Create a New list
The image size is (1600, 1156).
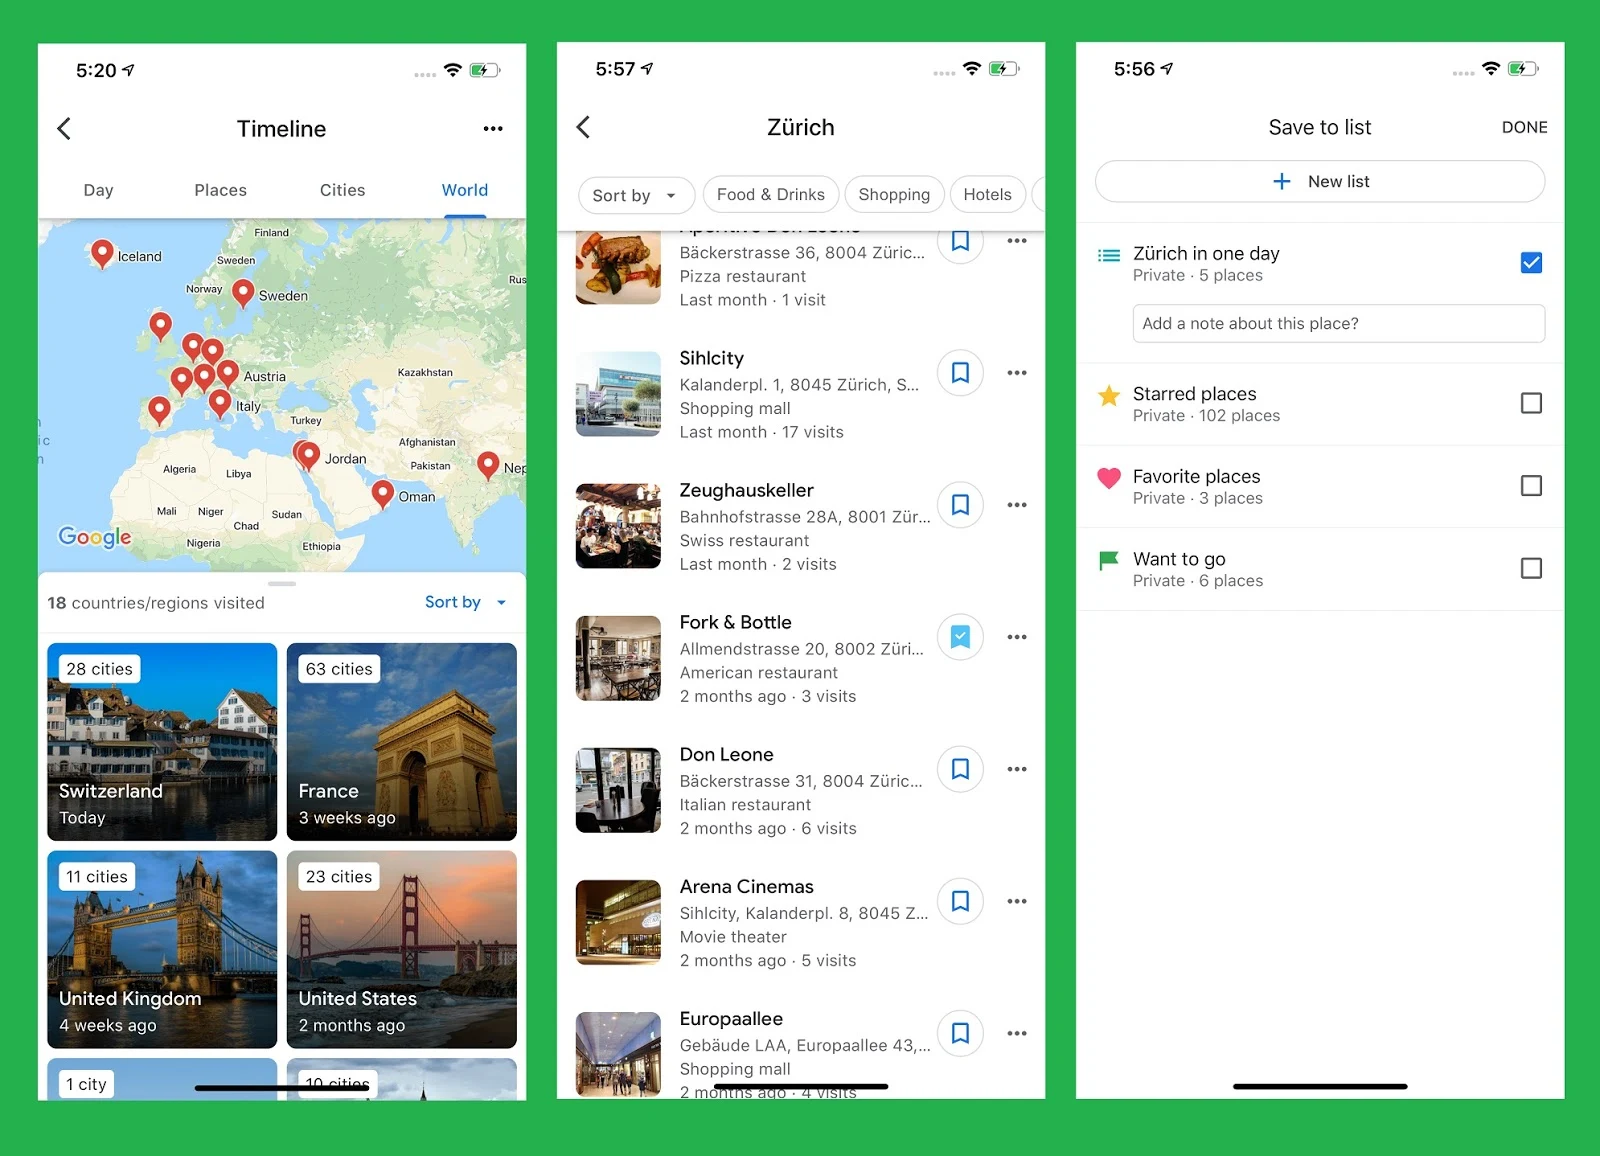(x=1320, y=181)
